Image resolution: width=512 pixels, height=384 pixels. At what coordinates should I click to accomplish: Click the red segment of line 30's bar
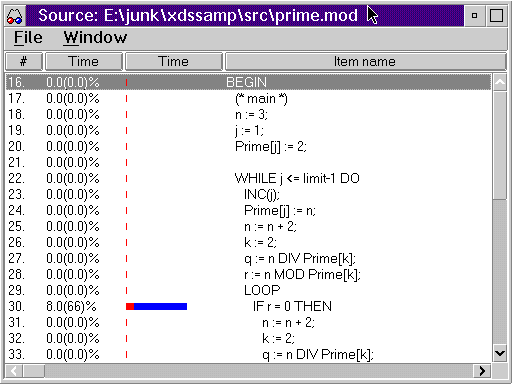click(130, 306)
